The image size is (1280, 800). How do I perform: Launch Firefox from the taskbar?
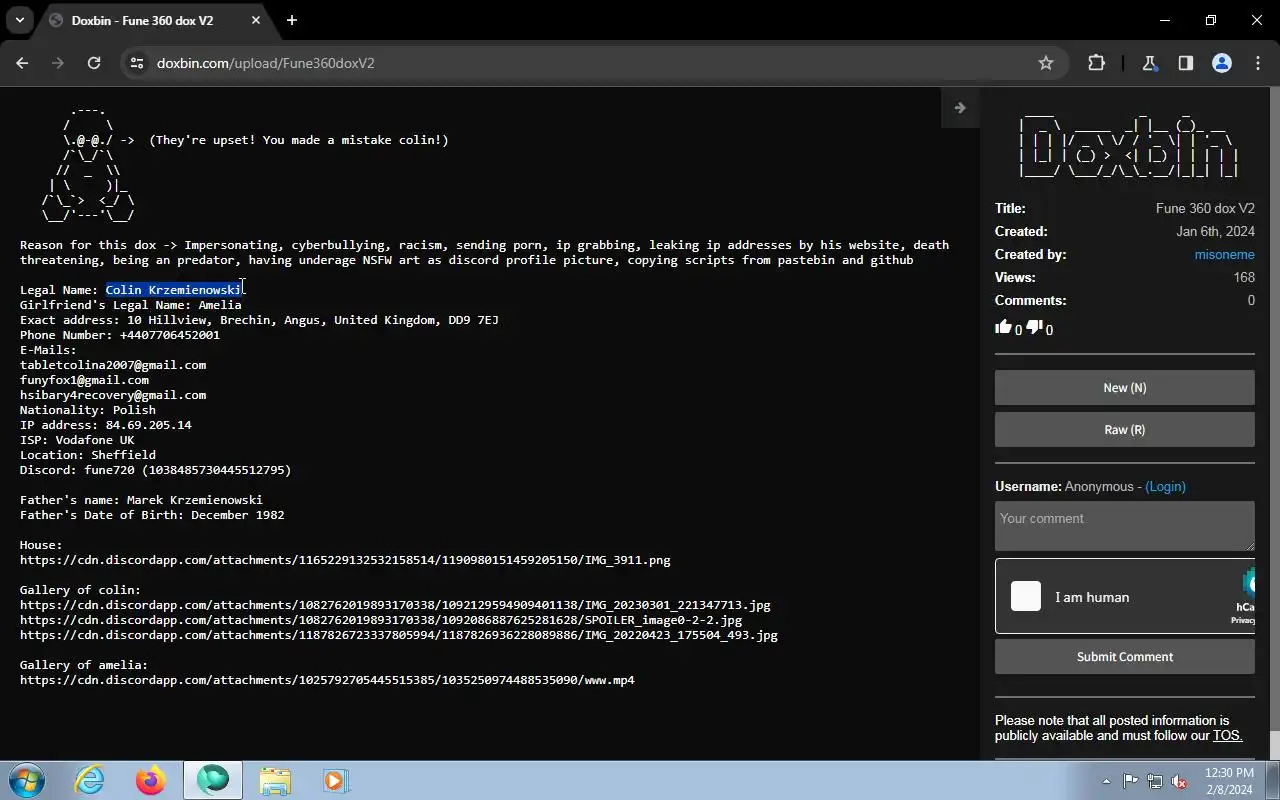click(151, 780)
